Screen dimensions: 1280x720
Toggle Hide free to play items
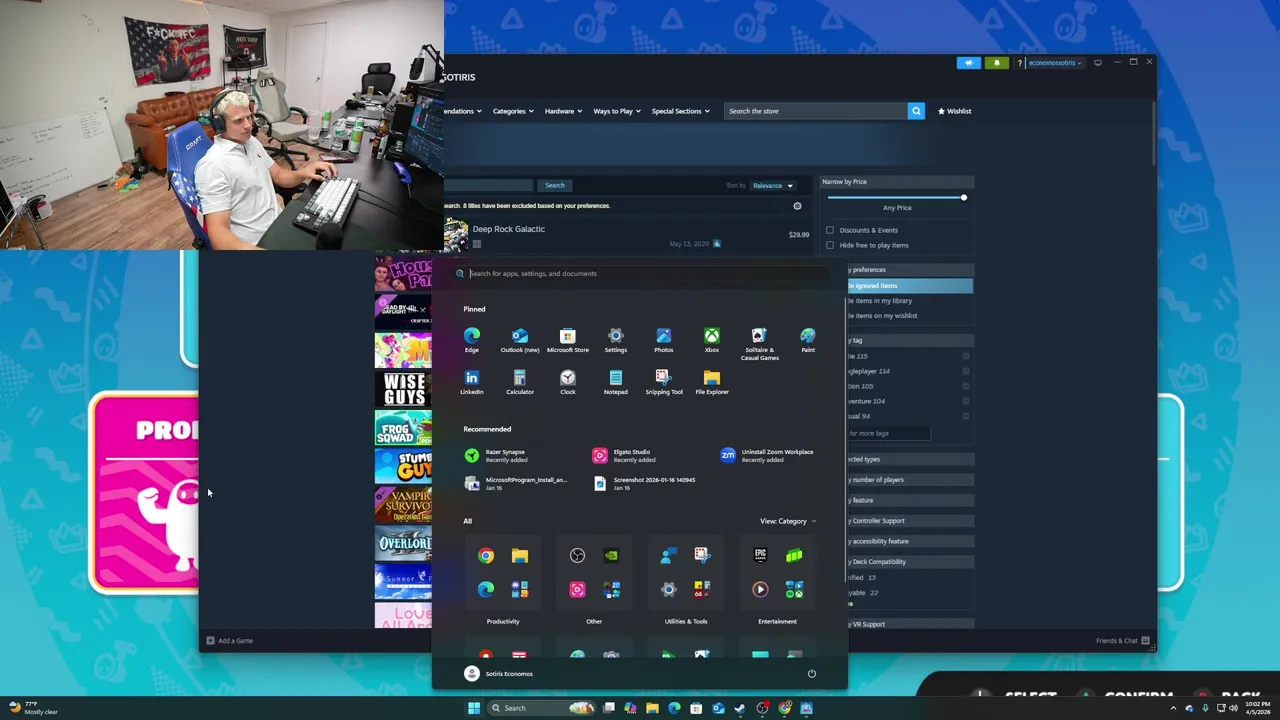pos(830,245)
